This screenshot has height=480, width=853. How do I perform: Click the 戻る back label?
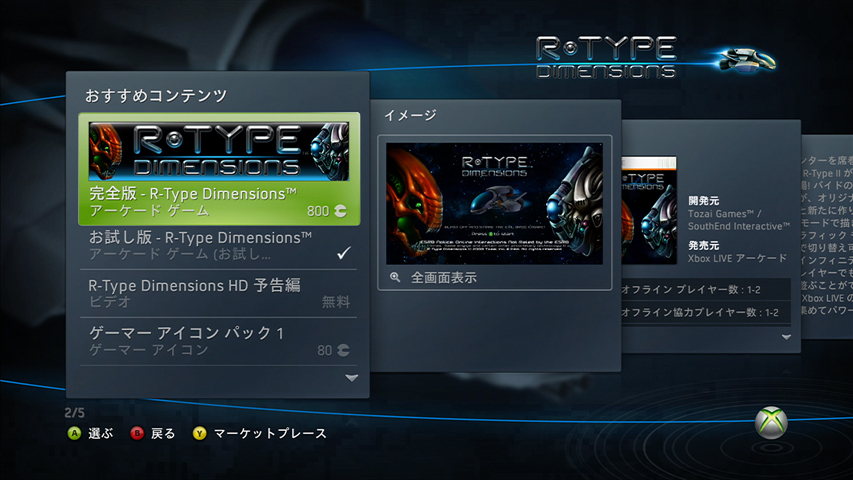163,434
